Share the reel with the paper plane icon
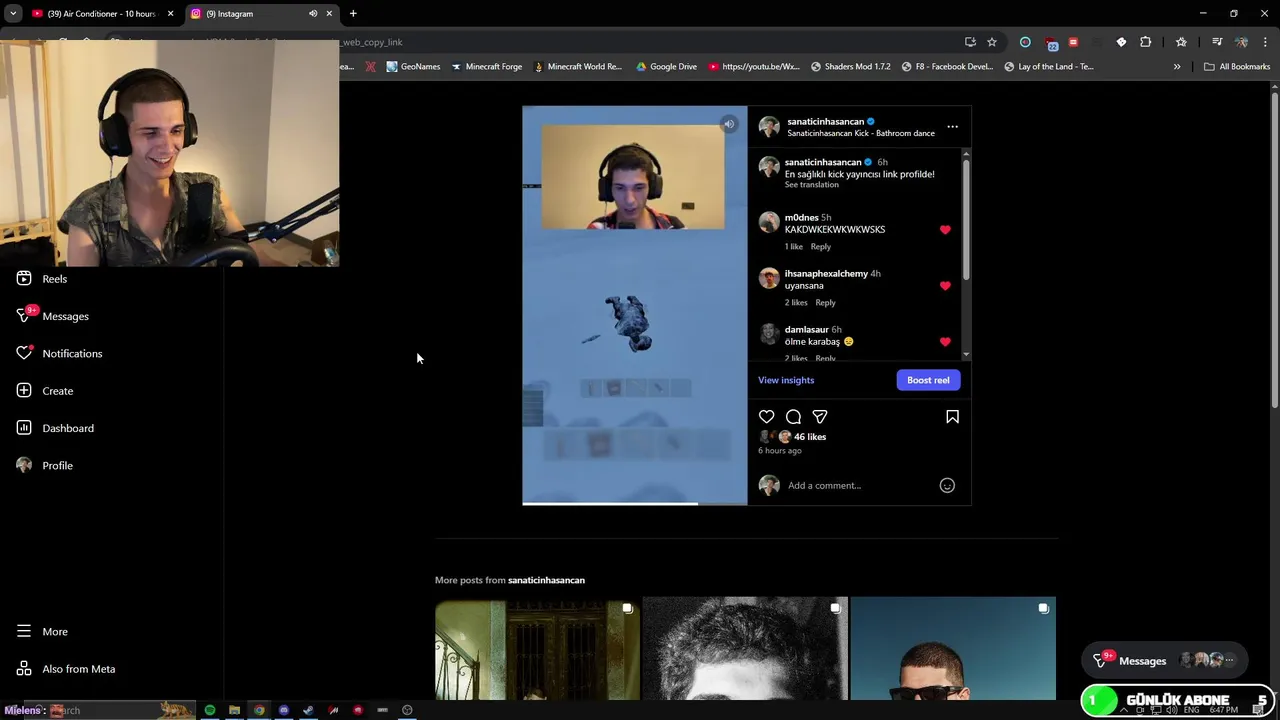Viewport: 1280px width, 720px height. coord(820,417)
